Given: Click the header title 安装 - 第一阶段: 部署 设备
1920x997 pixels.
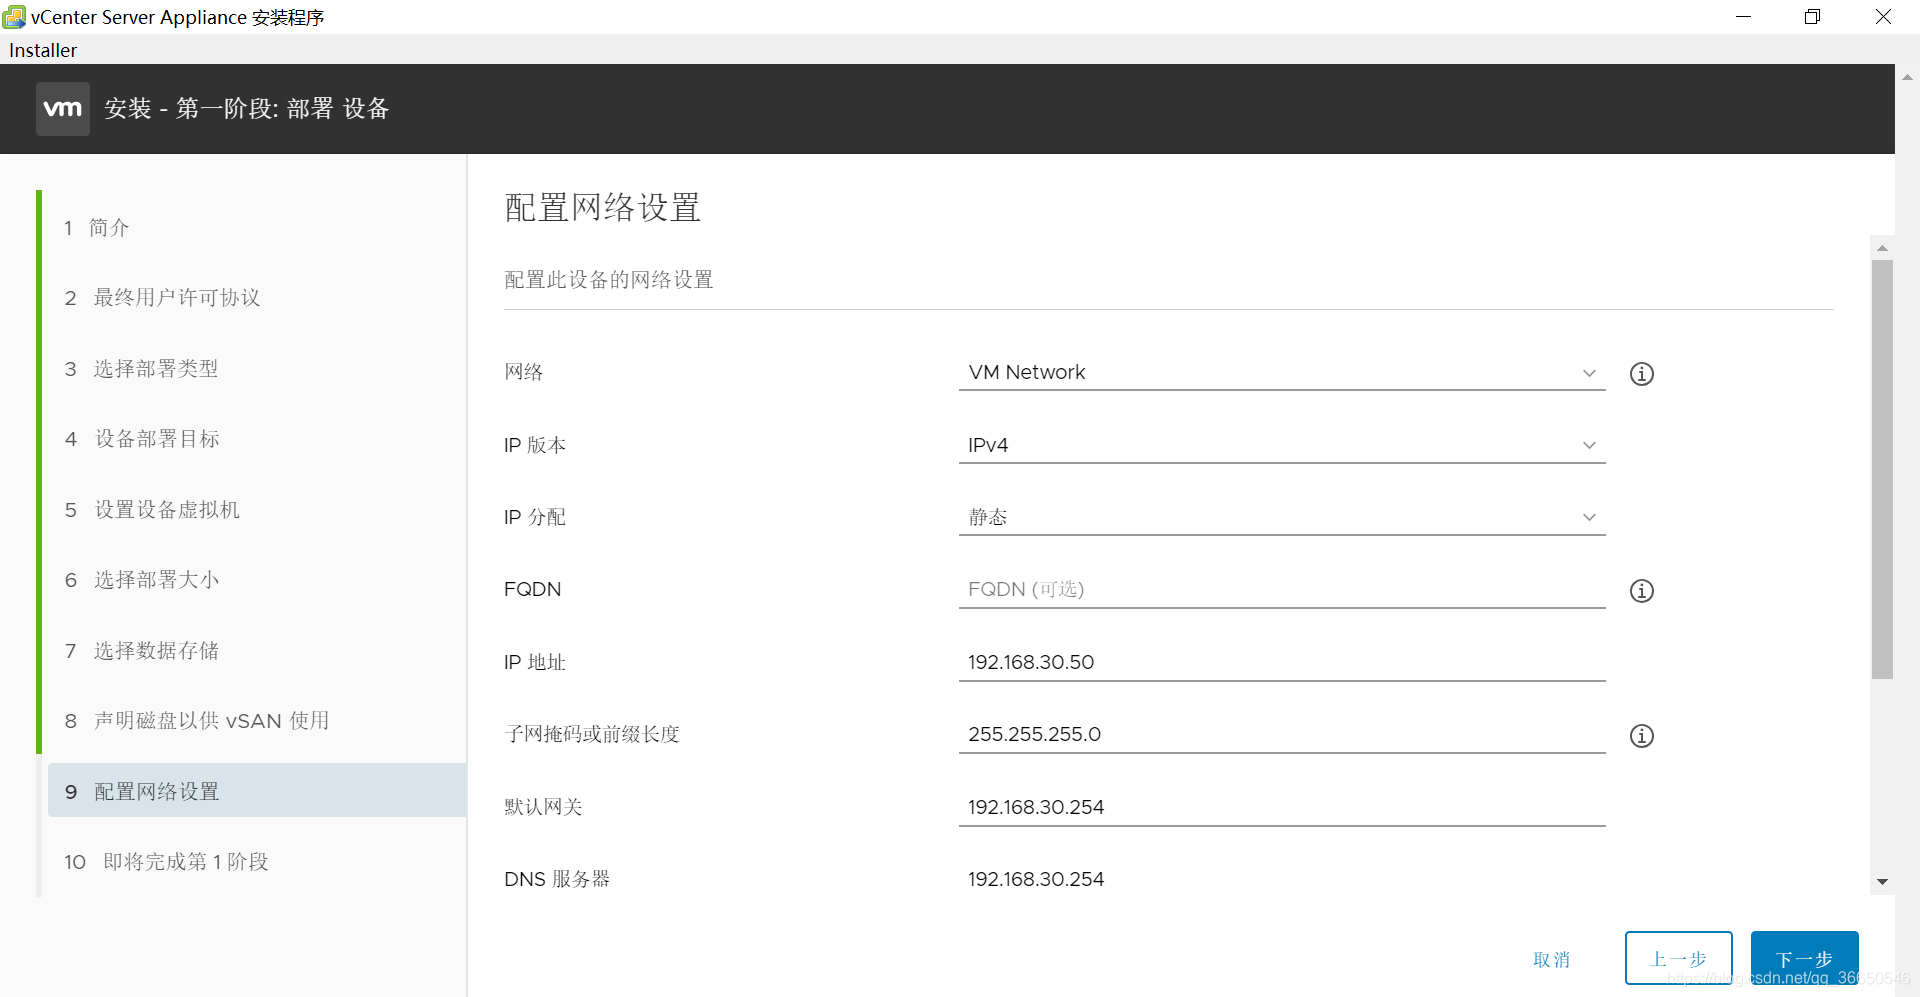Looking at the screenshot, I should (x=247, y=109).
